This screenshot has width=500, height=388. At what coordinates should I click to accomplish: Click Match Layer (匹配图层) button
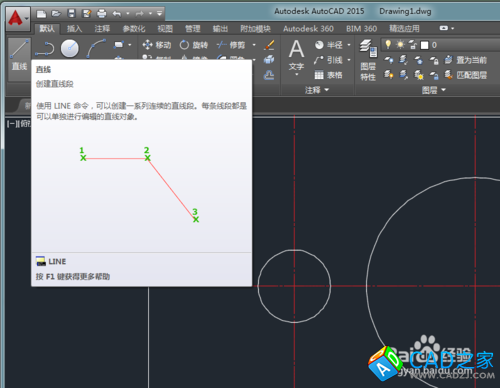(466, 75)
